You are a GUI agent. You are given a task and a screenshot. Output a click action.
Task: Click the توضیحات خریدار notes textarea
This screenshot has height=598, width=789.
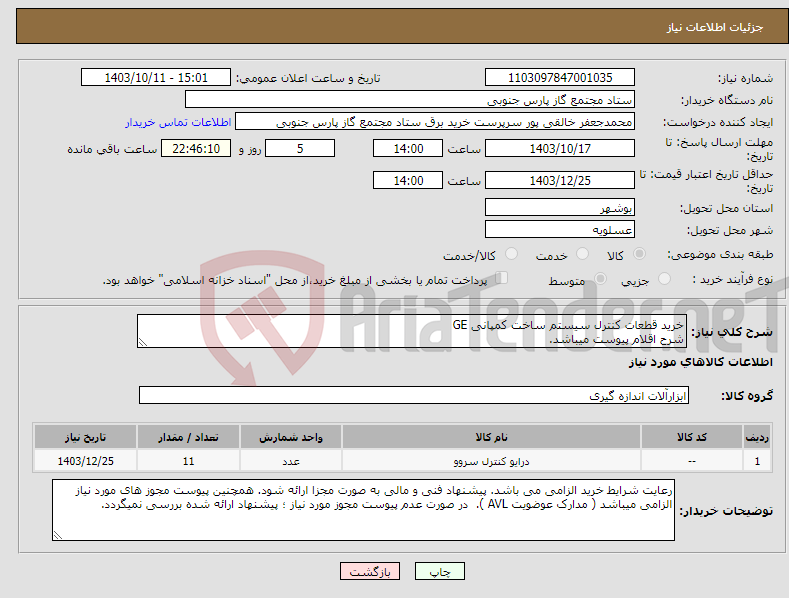point(363,510)
